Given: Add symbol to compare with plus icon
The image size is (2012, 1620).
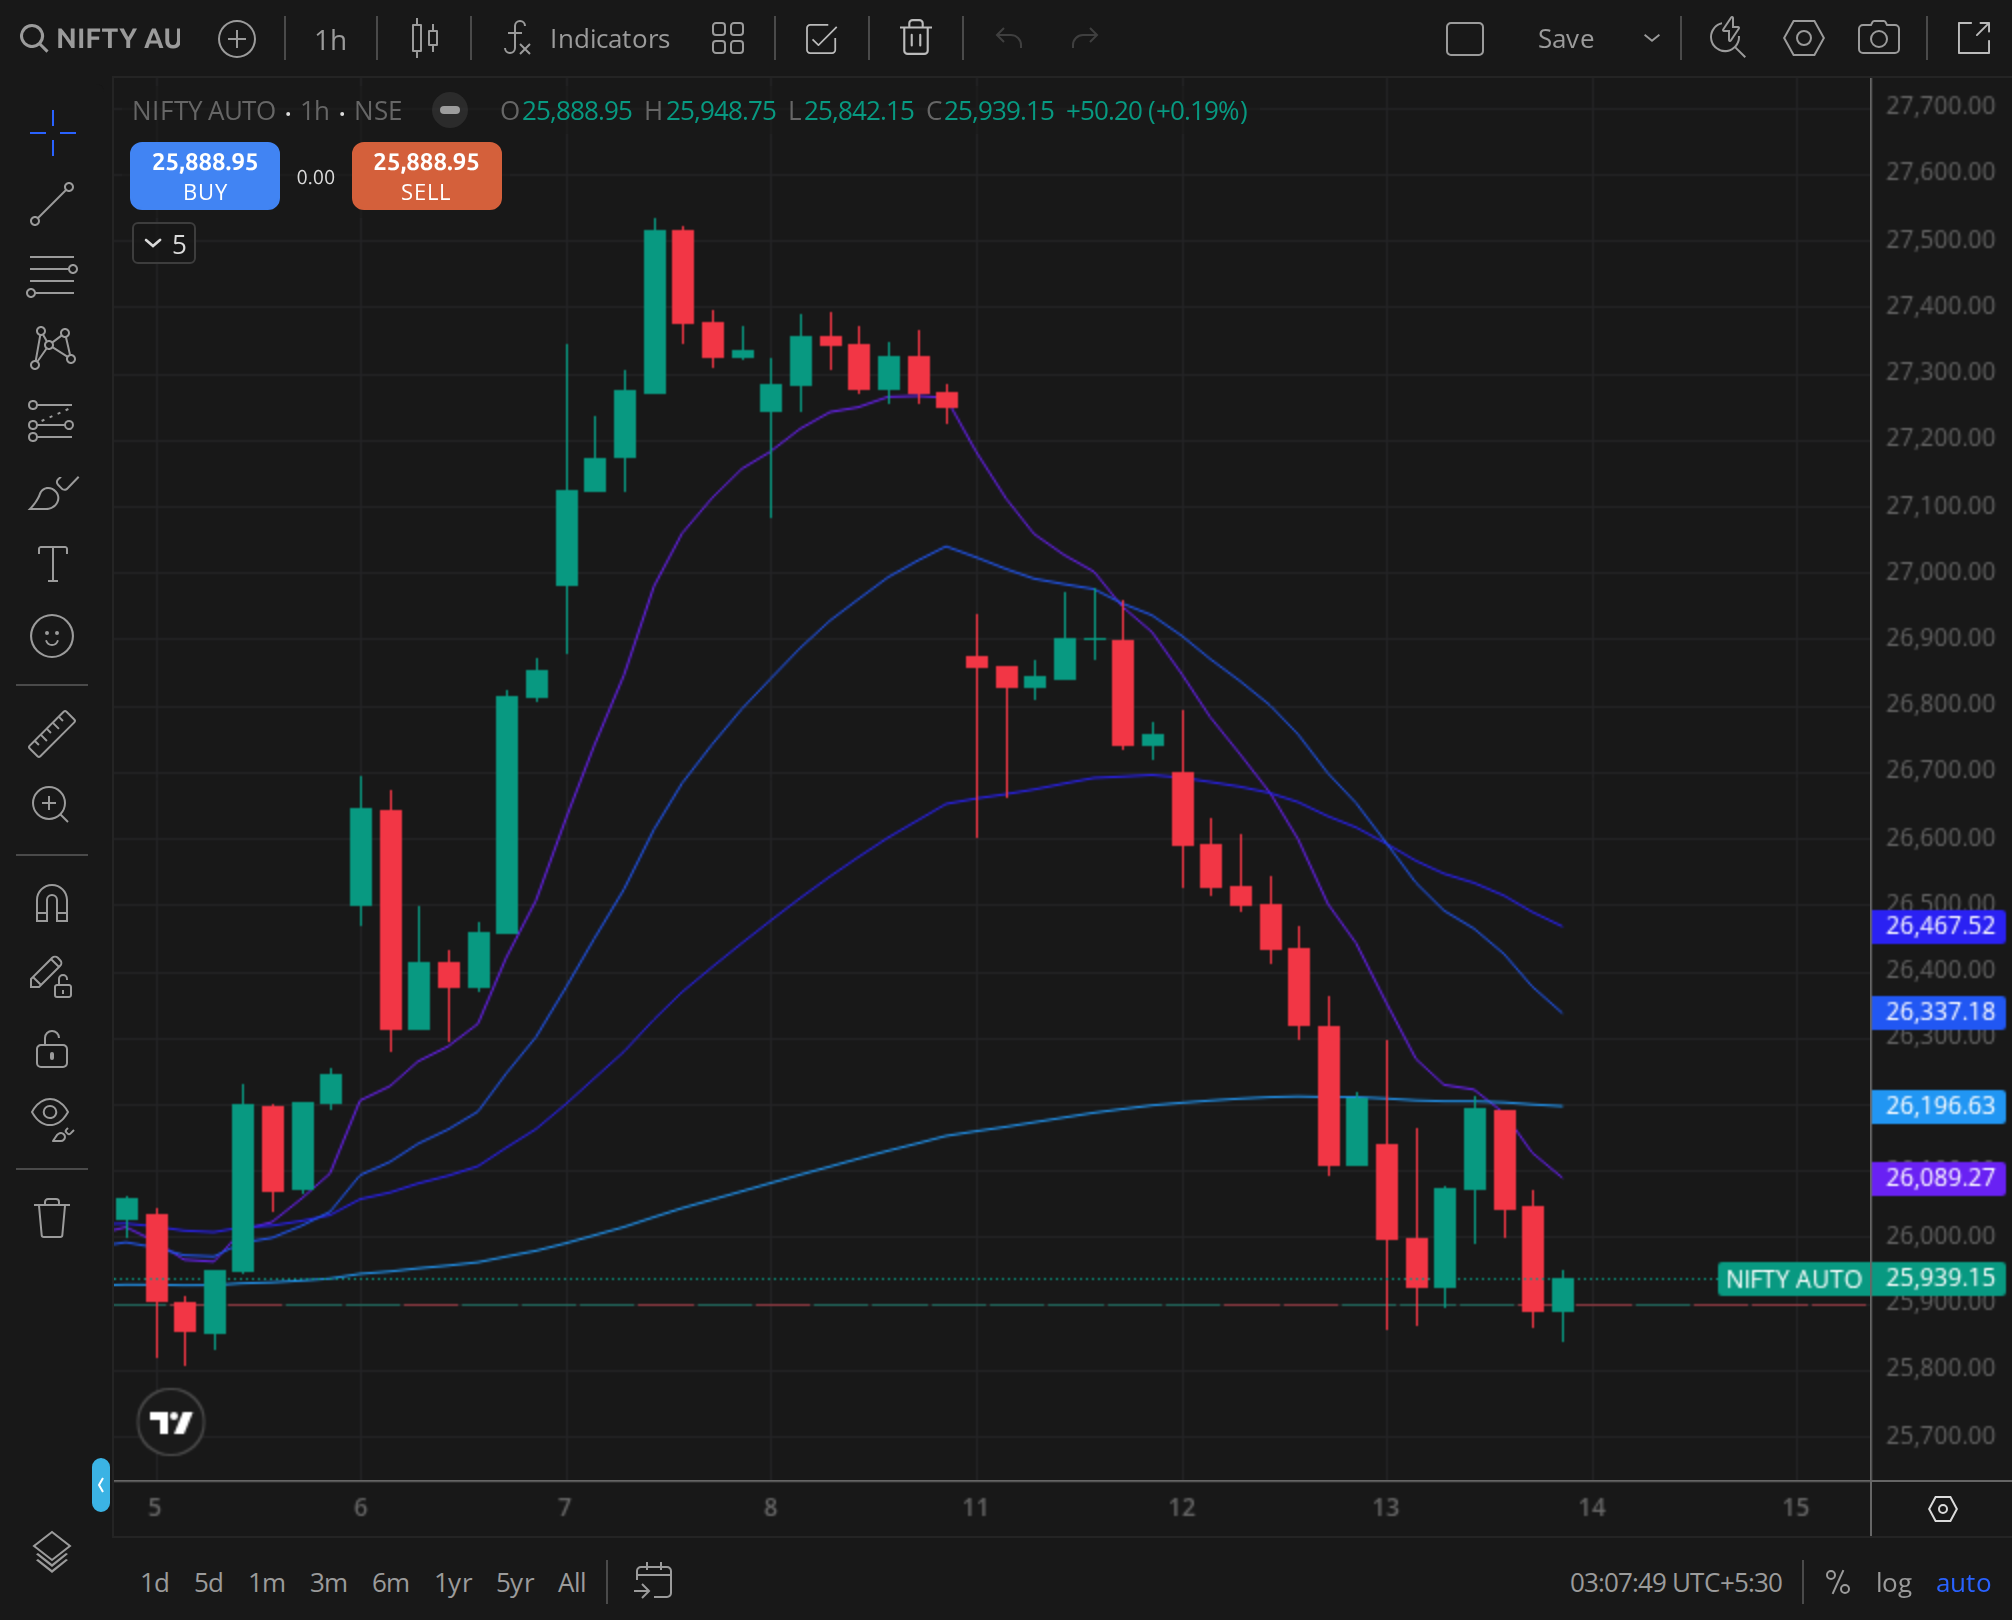Looking at the screenshot, I should click(237, 39).
